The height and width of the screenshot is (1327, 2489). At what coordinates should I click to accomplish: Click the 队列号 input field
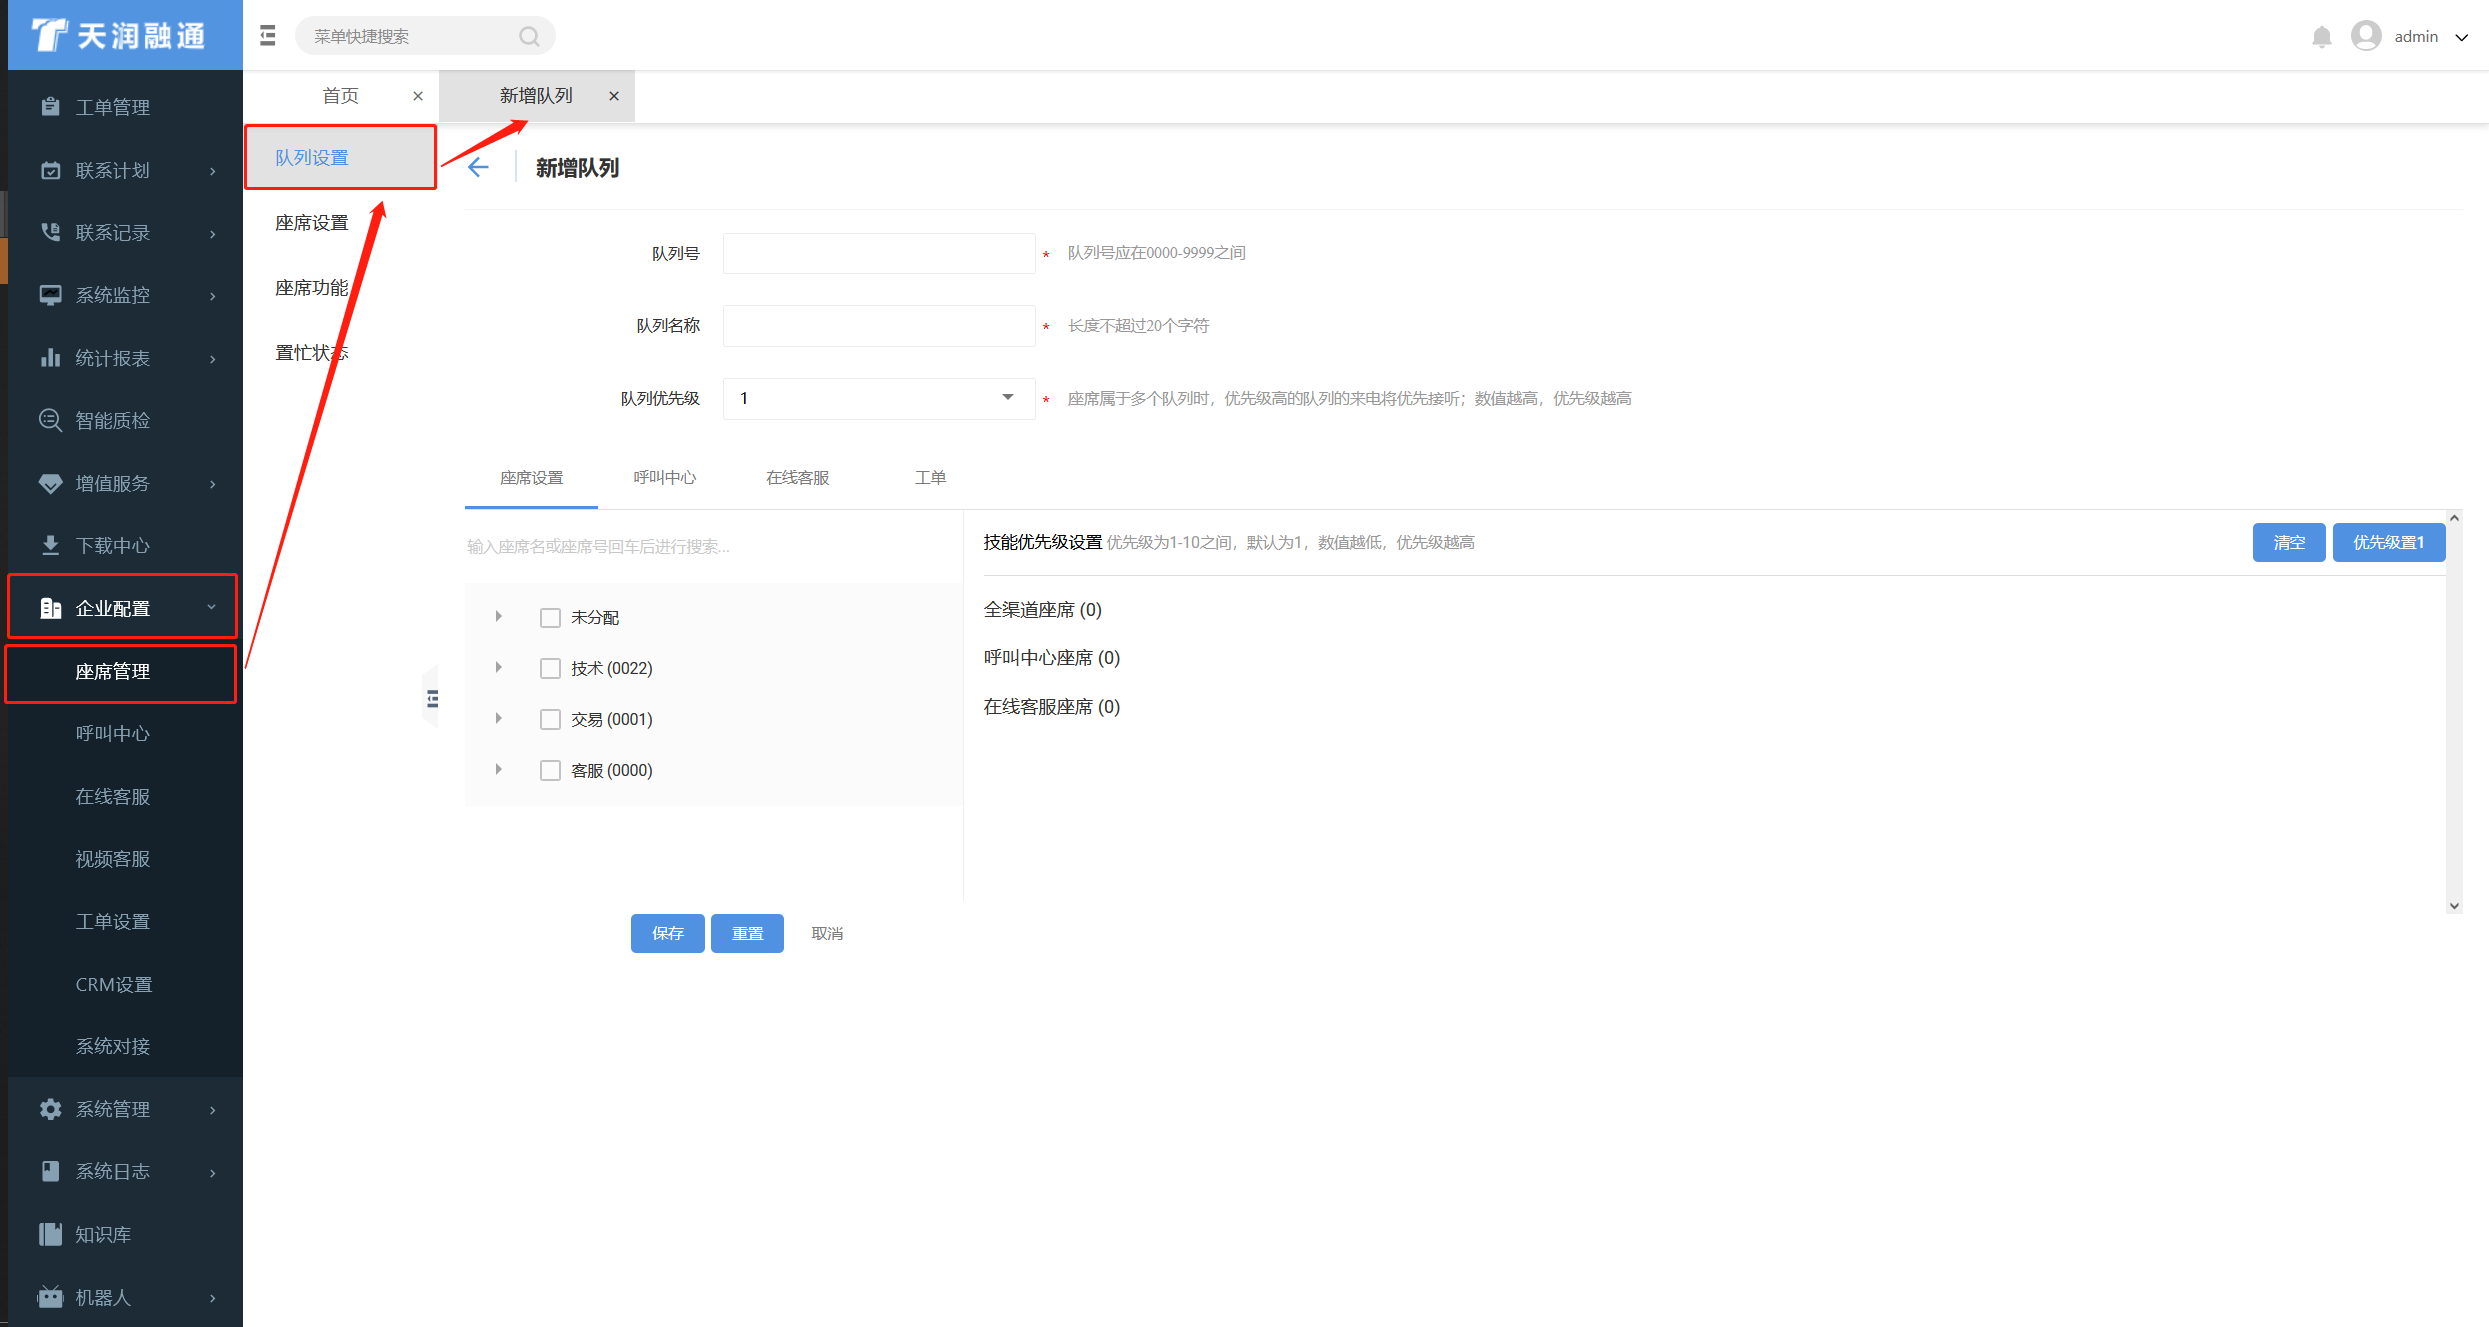coord(878,253)
